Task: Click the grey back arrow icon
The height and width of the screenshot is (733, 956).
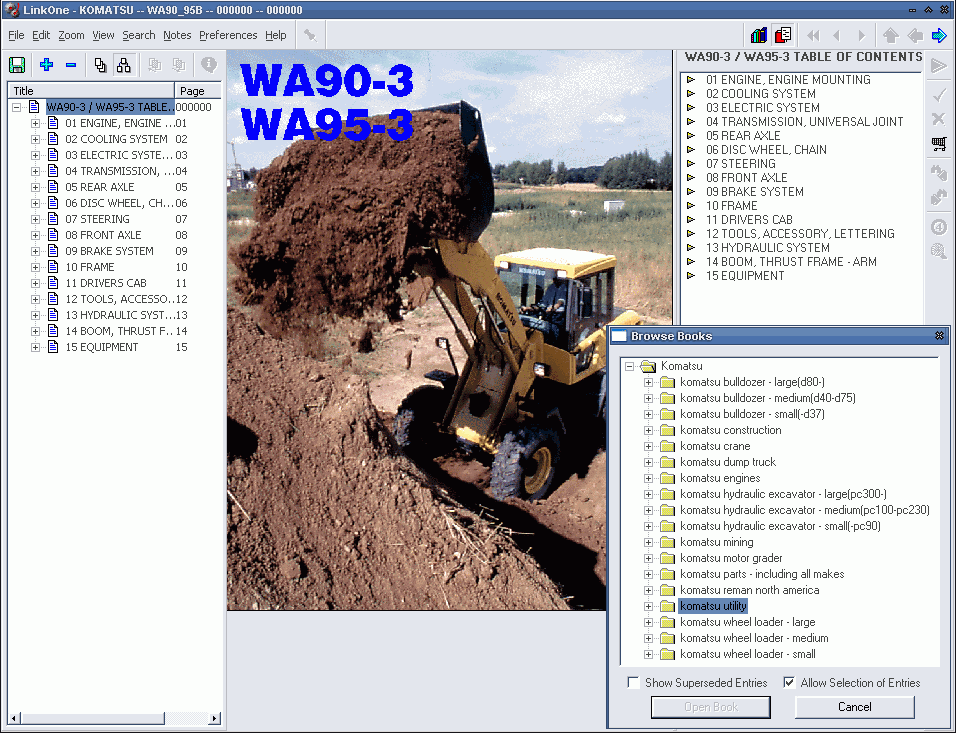Action: (x=915, y=35)
